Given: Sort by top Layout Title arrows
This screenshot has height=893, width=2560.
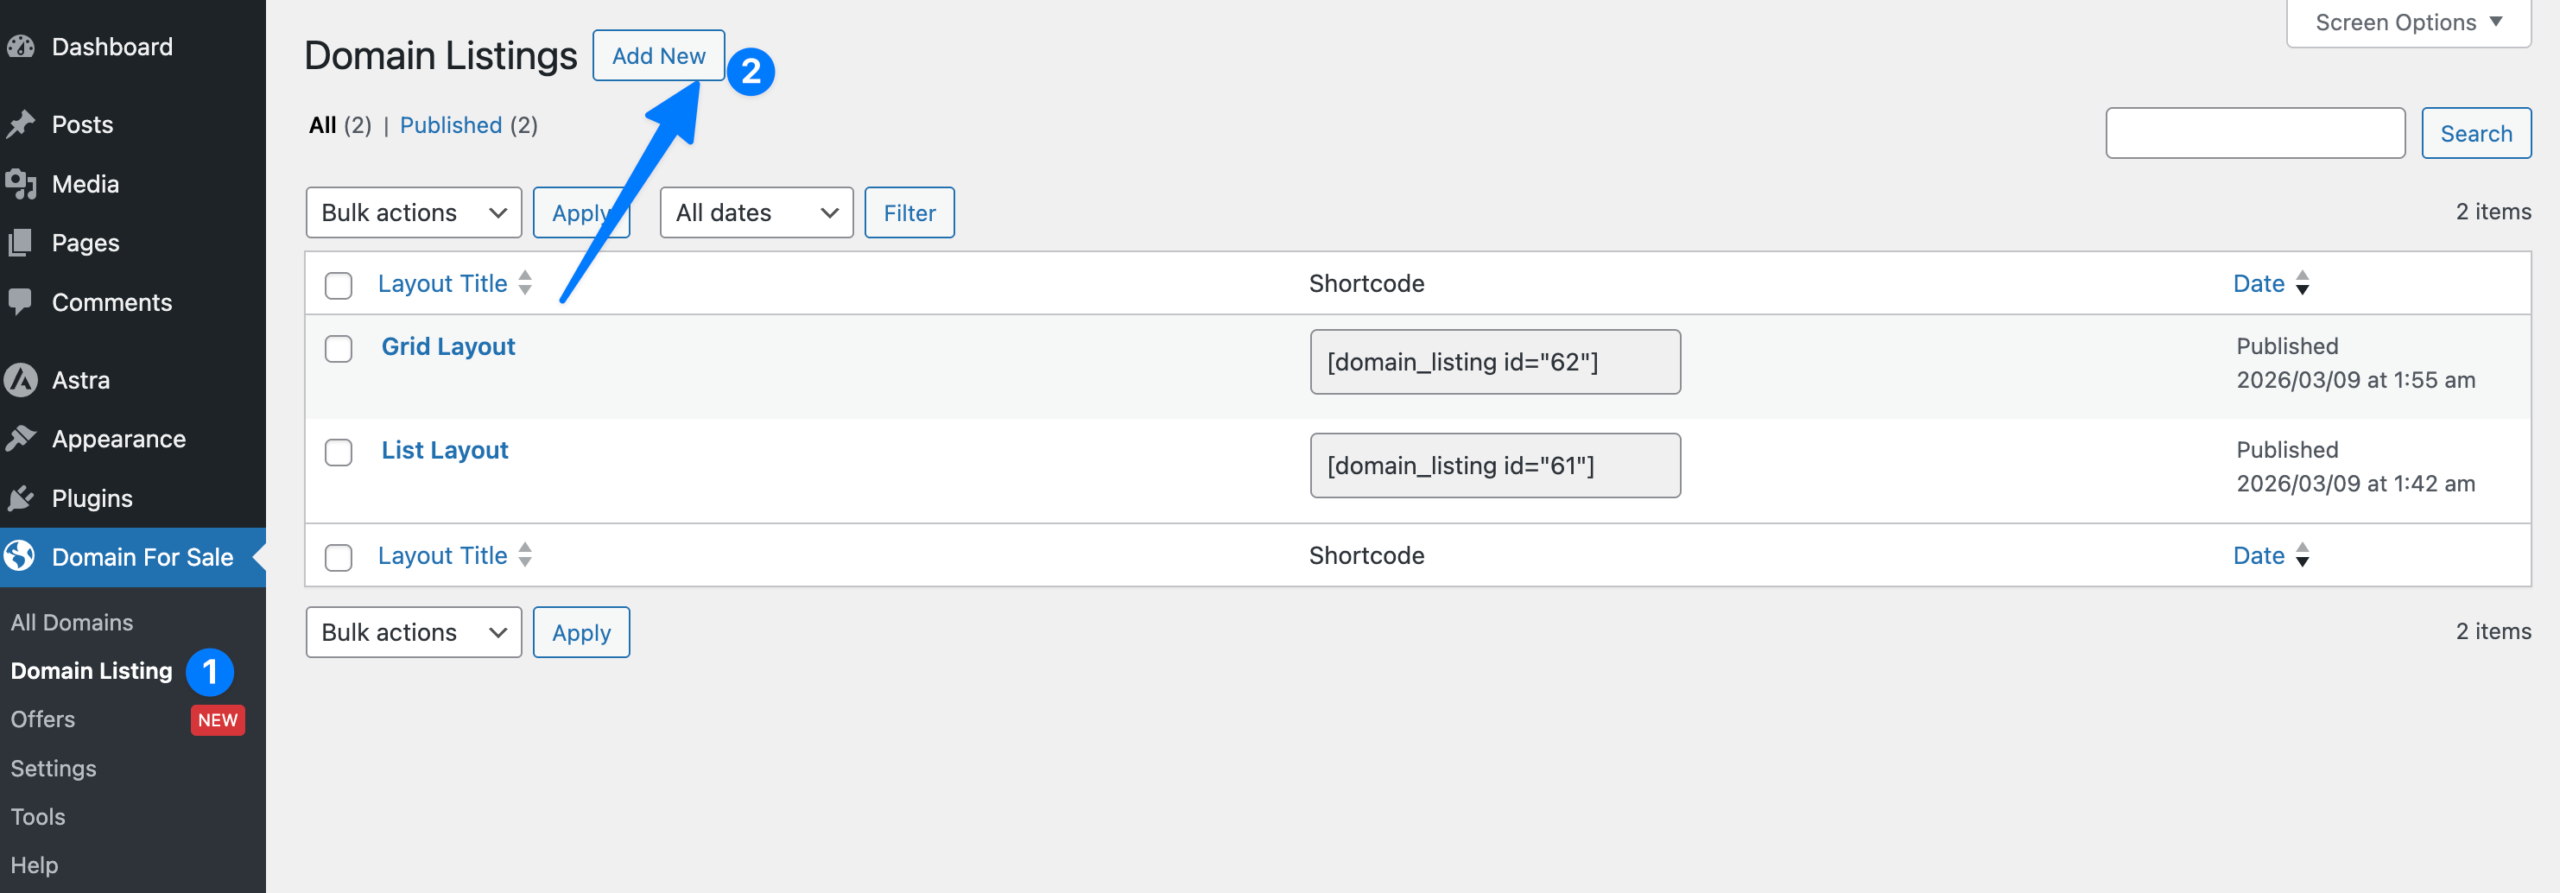Looking at the screenshot, I should click(x=525, y=283).
